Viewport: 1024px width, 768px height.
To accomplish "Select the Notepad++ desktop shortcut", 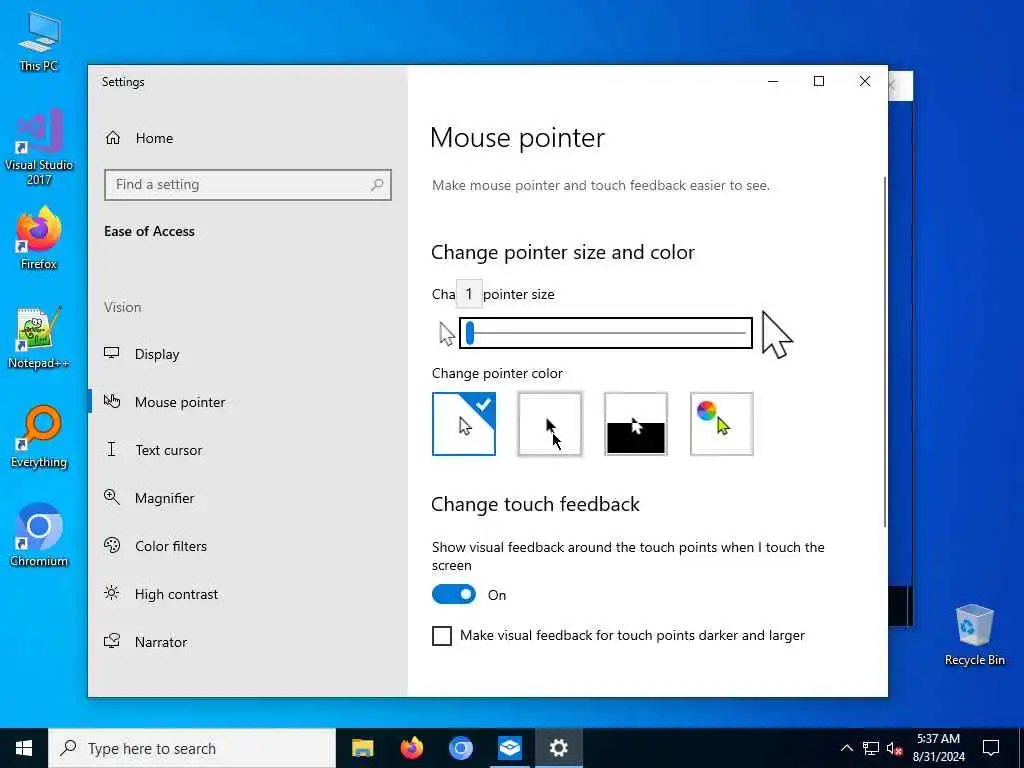I will coord(39,338).
